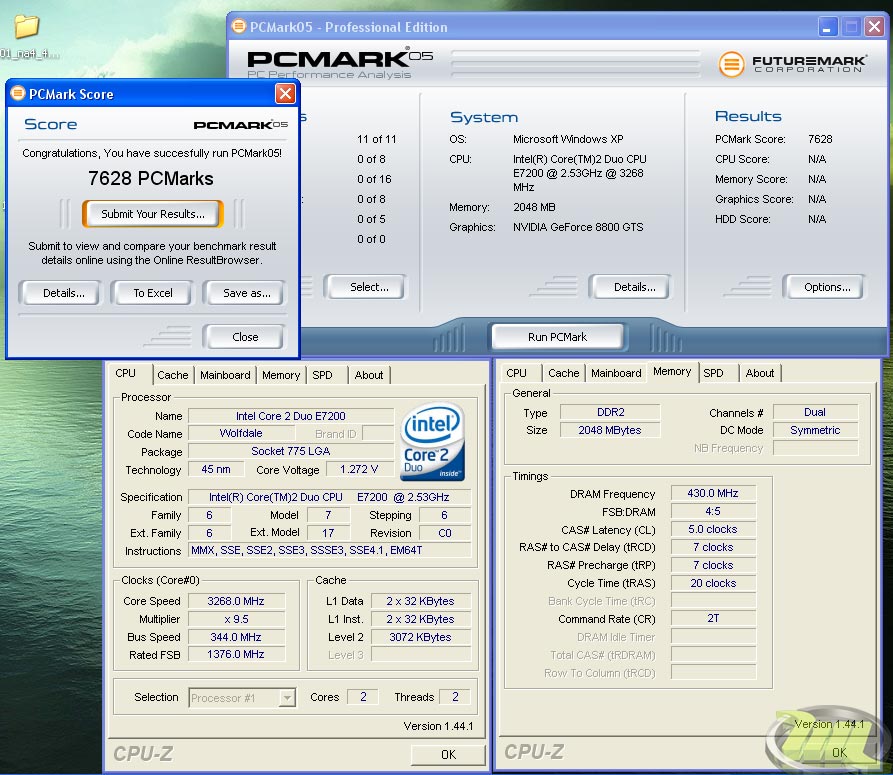
Task: Switch to Cache tab in left CPU-Z window
Action: (x=173, y=375)
